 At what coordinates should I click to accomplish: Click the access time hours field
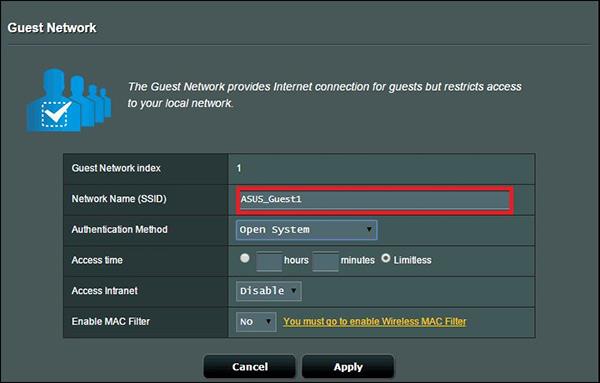click(269, 261)
